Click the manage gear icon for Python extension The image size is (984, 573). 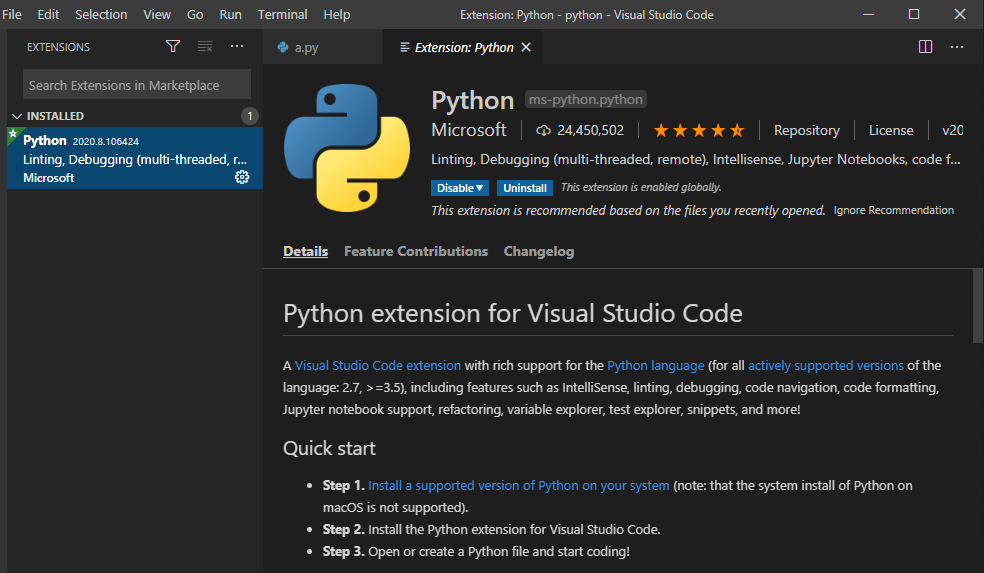click(x=242, y=177)
